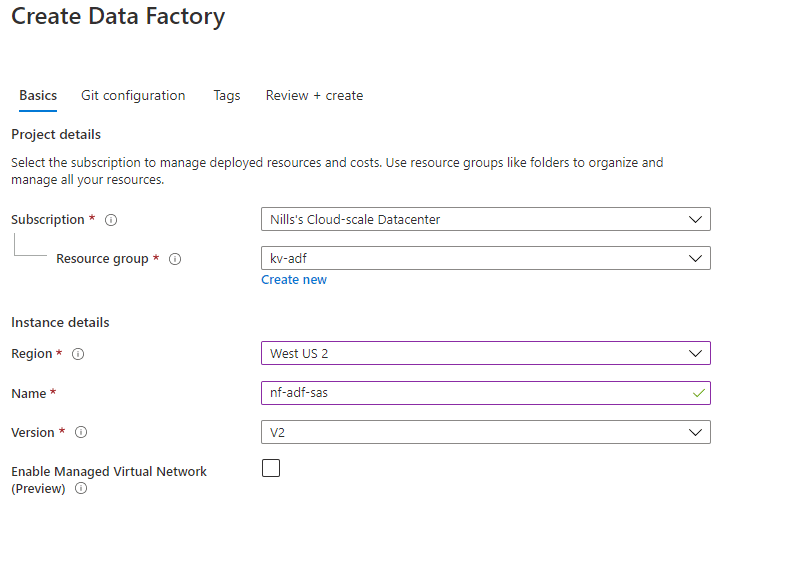Click the Region info icon
This screenshot has height=563, width=805.
point(78,354)
